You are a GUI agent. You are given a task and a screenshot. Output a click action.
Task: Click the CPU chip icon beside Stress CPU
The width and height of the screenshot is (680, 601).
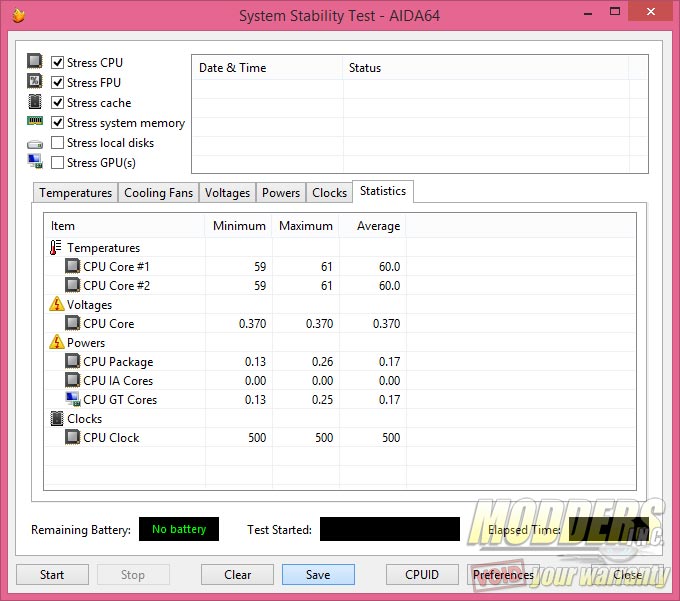coord(35,61)
